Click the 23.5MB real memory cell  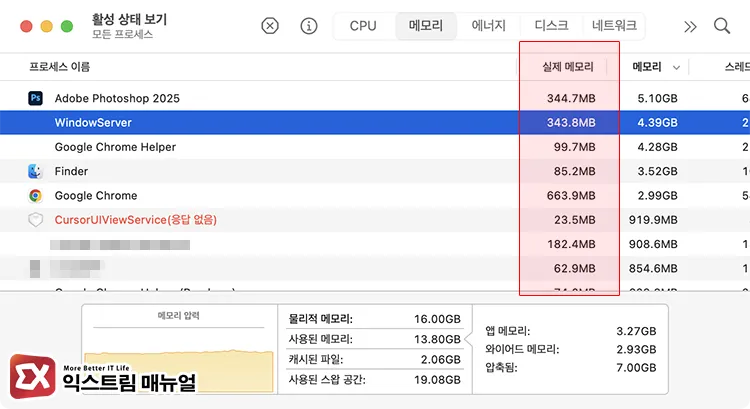[x=574, y=220]
